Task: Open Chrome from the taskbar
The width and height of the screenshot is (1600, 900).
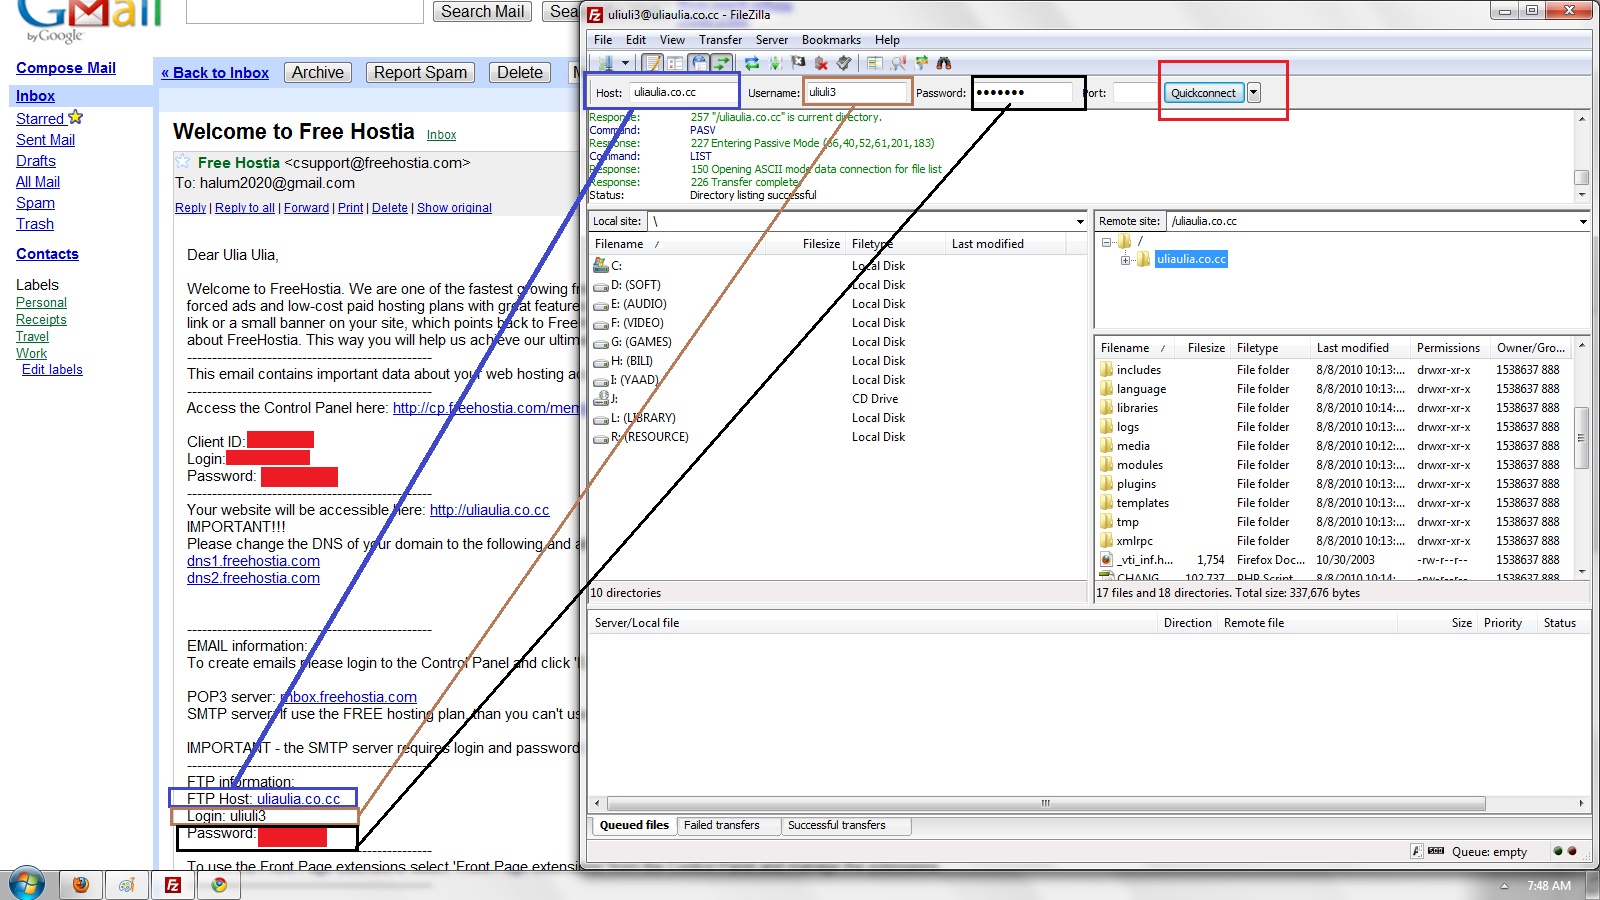Action: pos(219,885)
